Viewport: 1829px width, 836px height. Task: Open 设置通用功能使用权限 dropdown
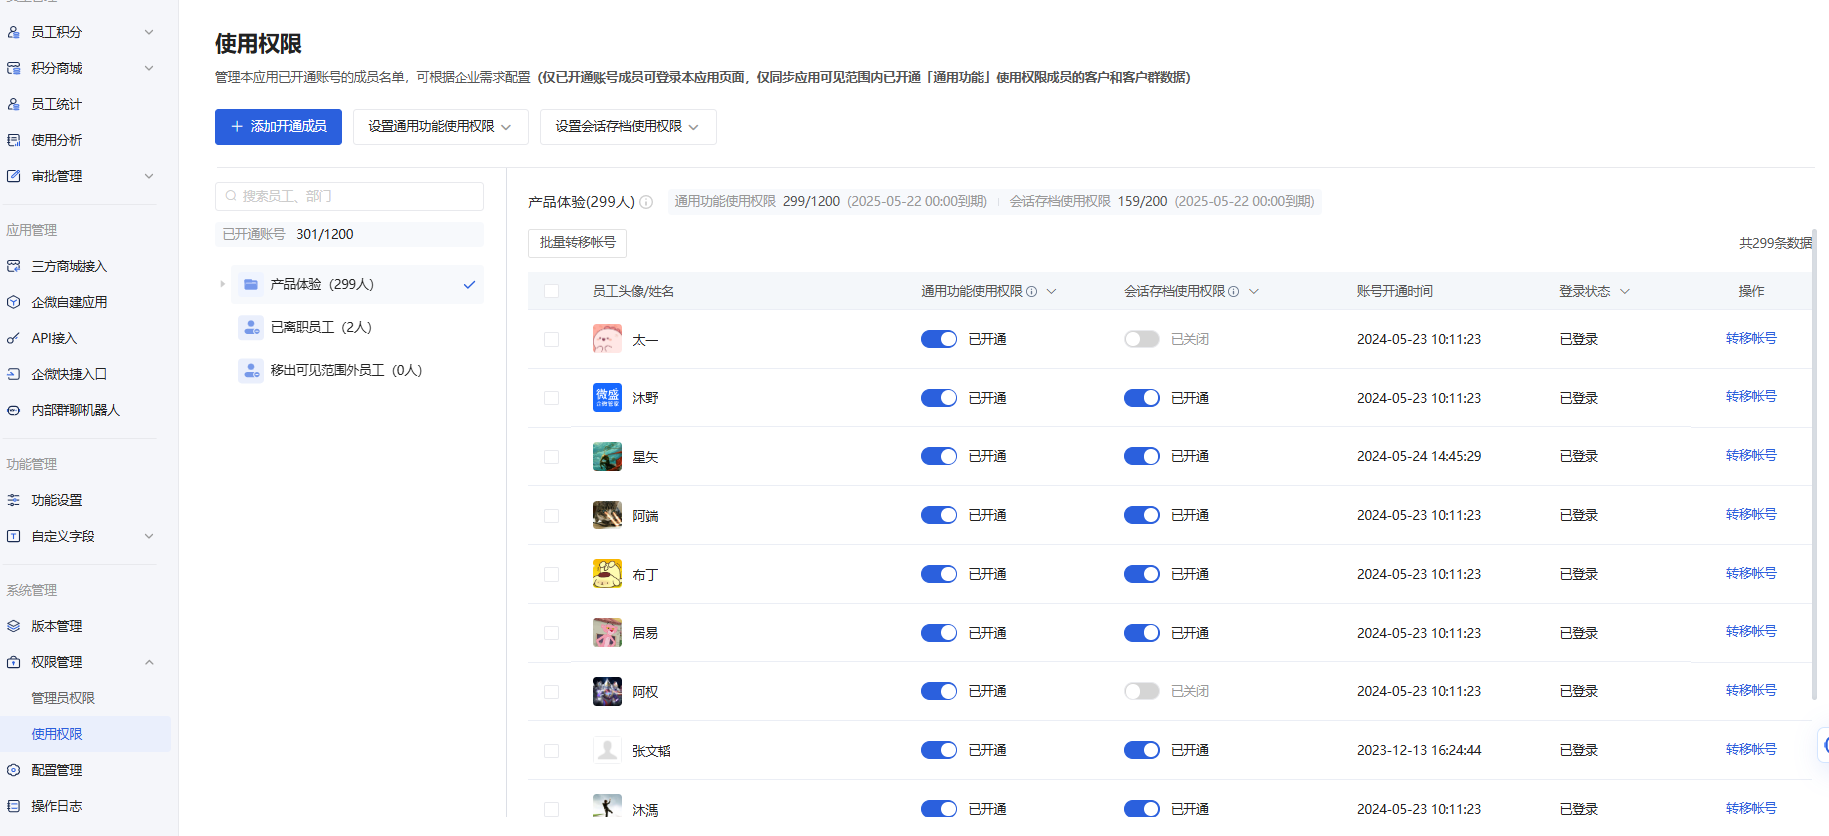point(440,127)
